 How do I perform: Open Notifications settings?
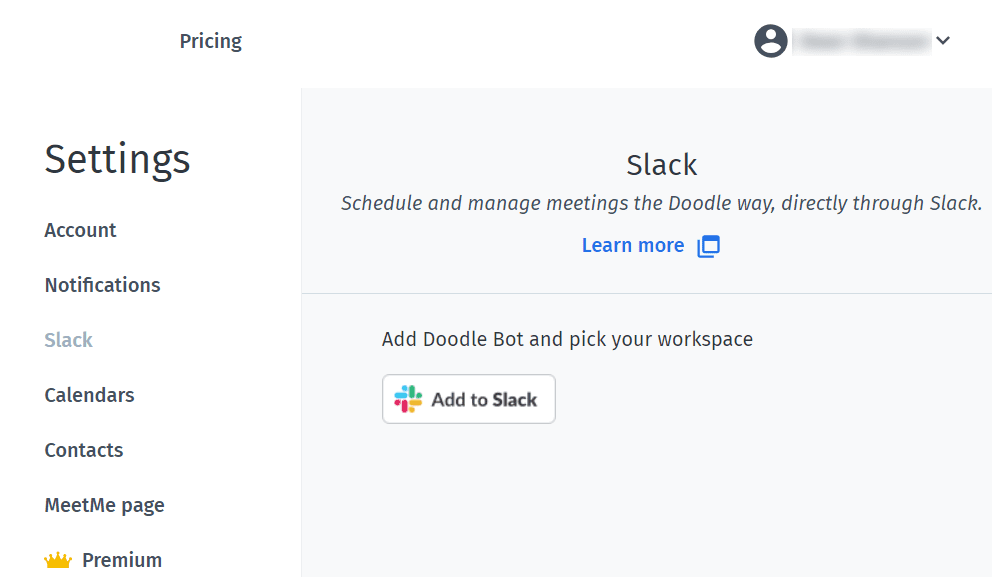pyautogui.click(x=102, y=285)
